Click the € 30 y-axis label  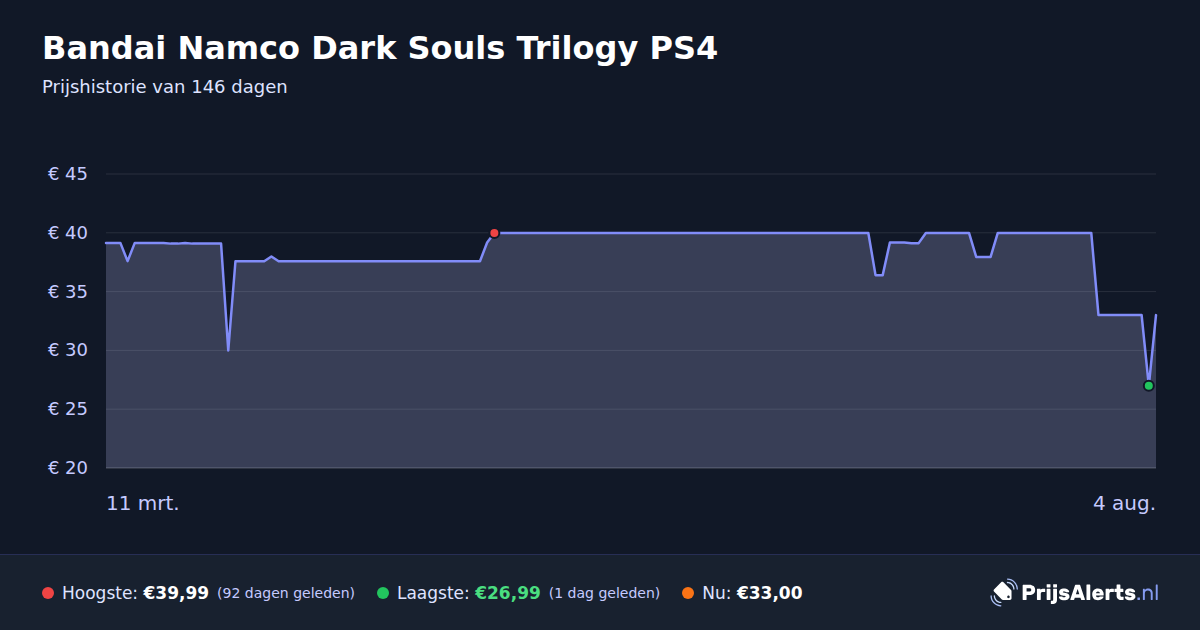click(68, 350)
